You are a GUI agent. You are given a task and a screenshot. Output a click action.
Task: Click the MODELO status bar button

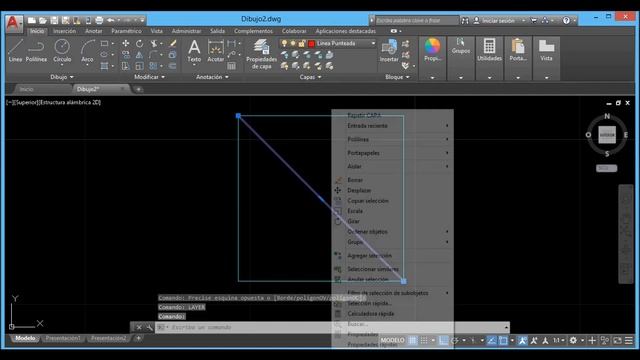point(392,340)
